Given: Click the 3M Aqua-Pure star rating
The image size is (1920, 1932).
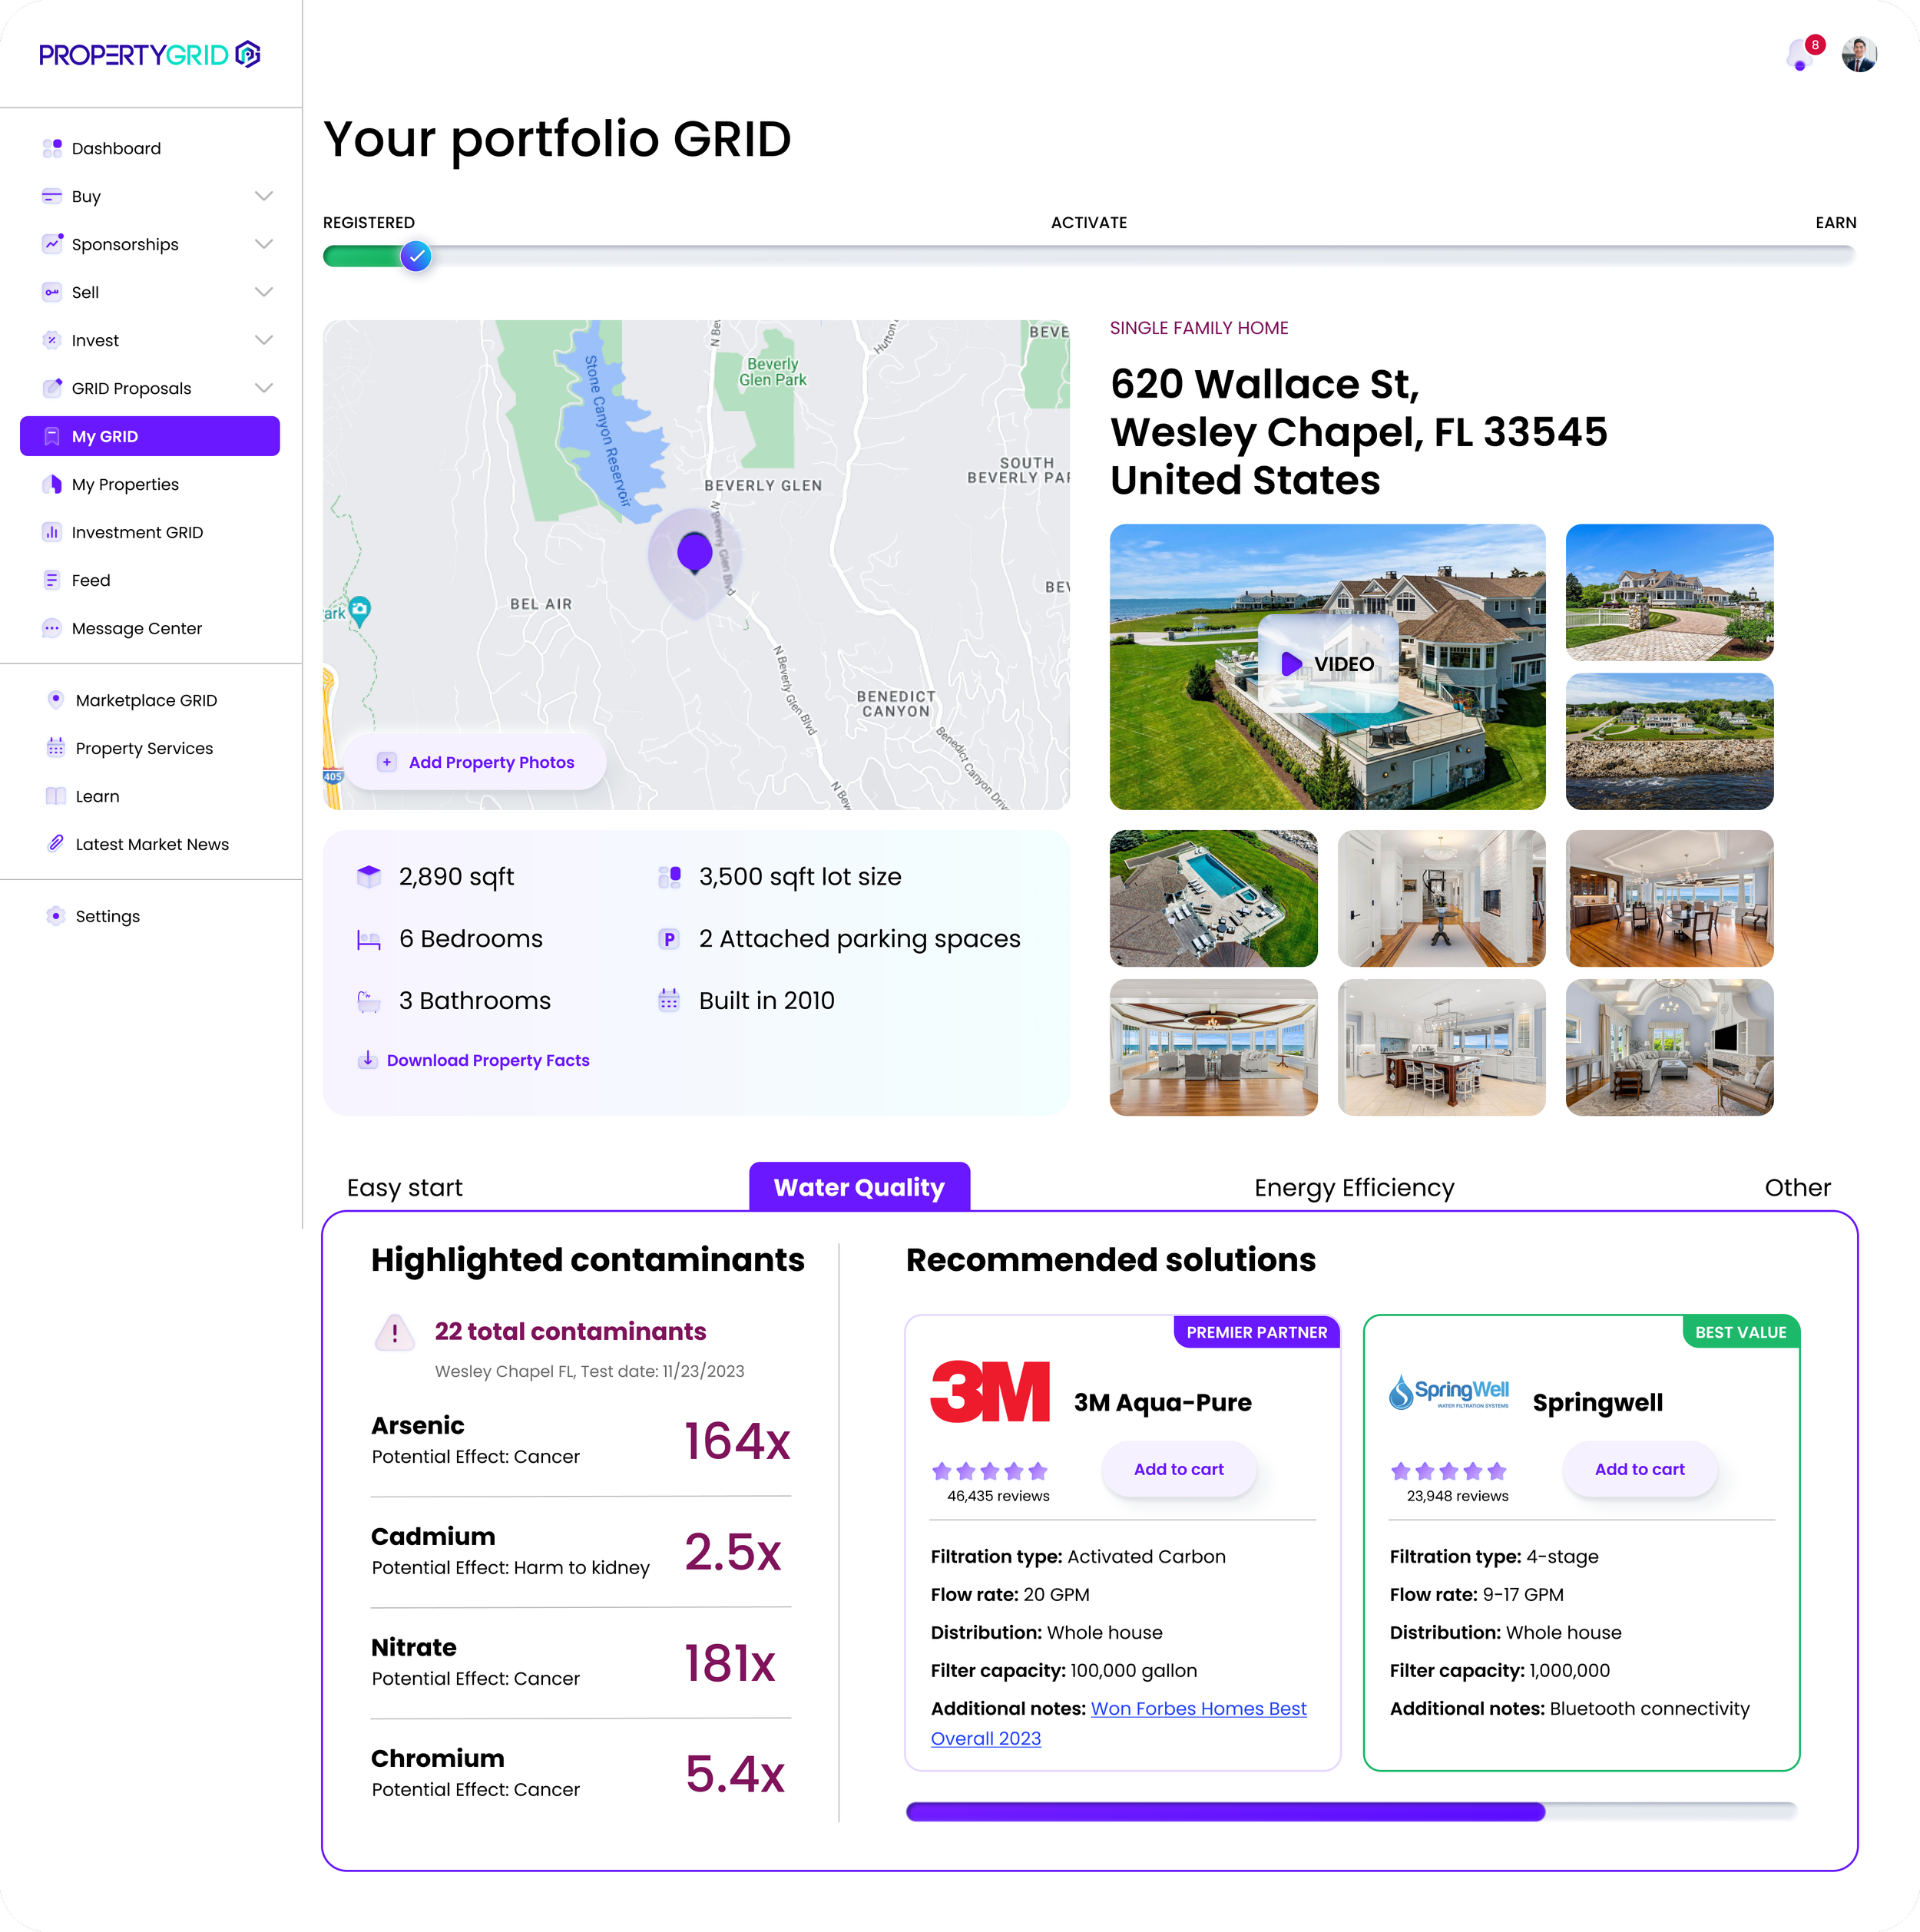Looking at the screenshot, I should (989, 1471).
